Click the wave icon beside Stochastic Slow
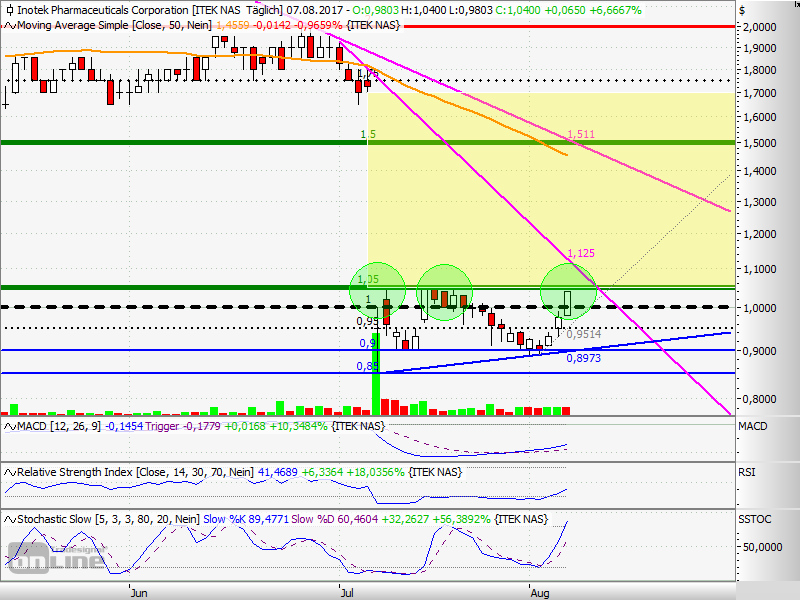 tap(10, 518)
